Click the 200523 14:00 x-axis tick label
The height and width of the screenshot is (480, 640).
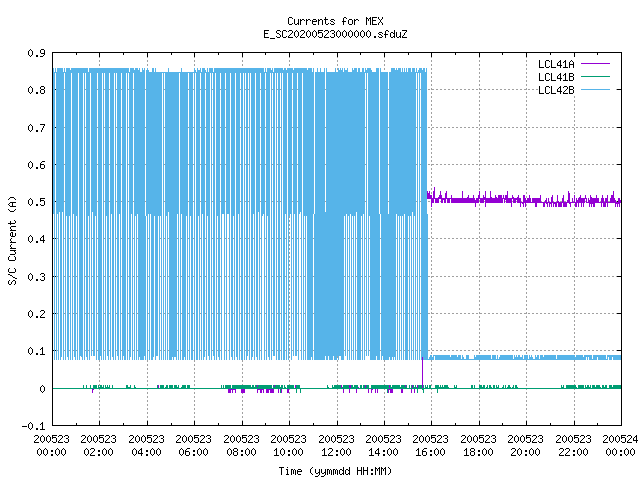(x=383, y=445)
